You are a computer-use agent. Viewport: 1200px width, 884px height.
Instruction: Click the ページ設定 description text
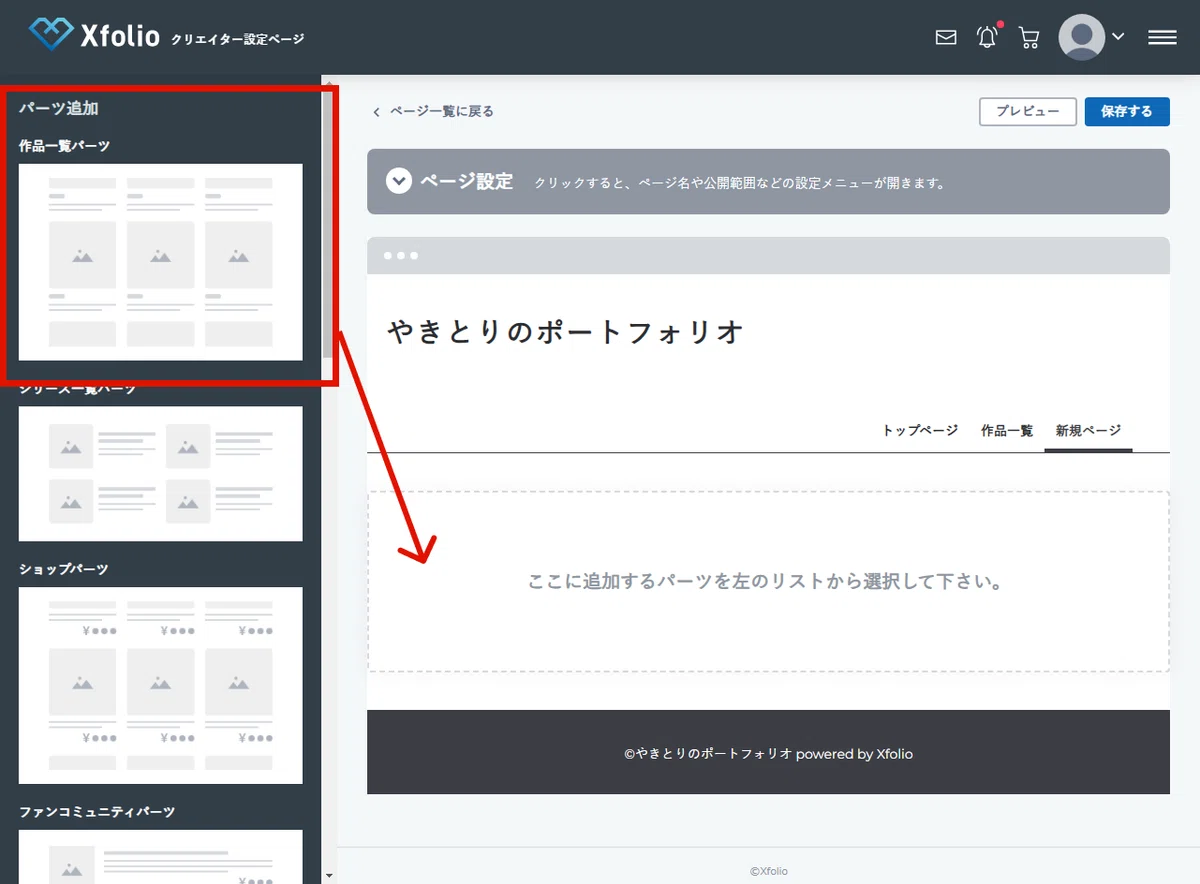(x=740, y=183)
